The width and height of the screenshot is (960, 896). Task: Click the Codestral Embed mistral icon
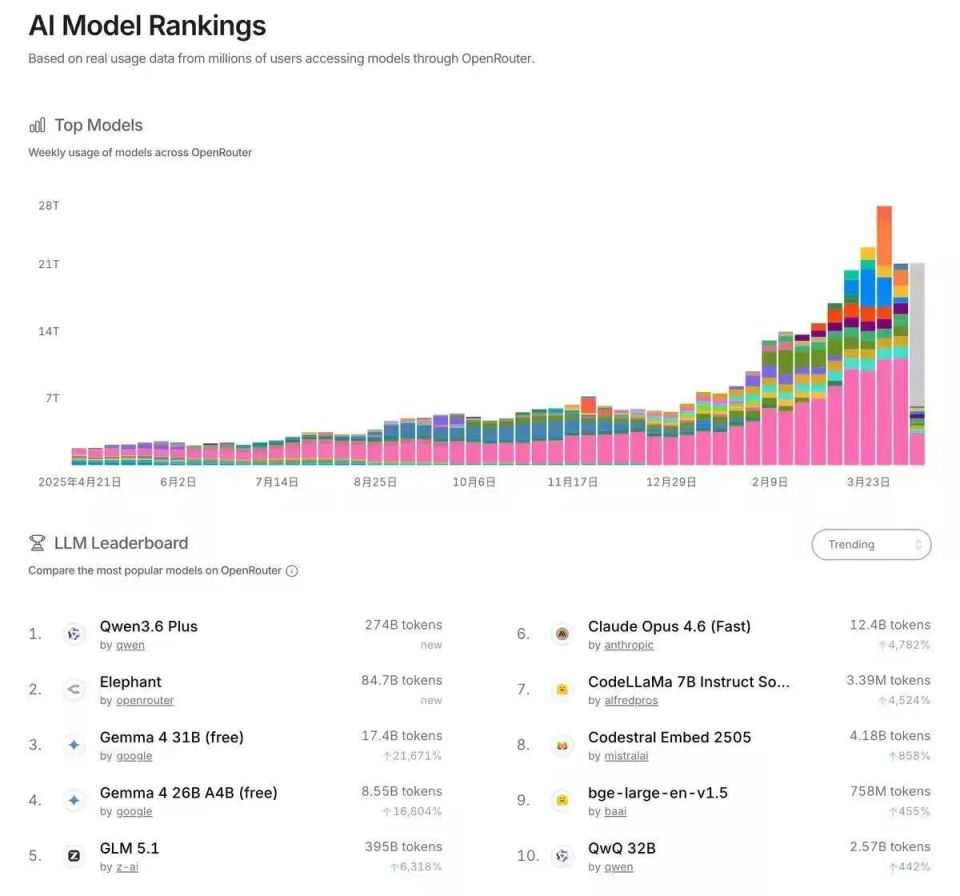pos(562,745)
